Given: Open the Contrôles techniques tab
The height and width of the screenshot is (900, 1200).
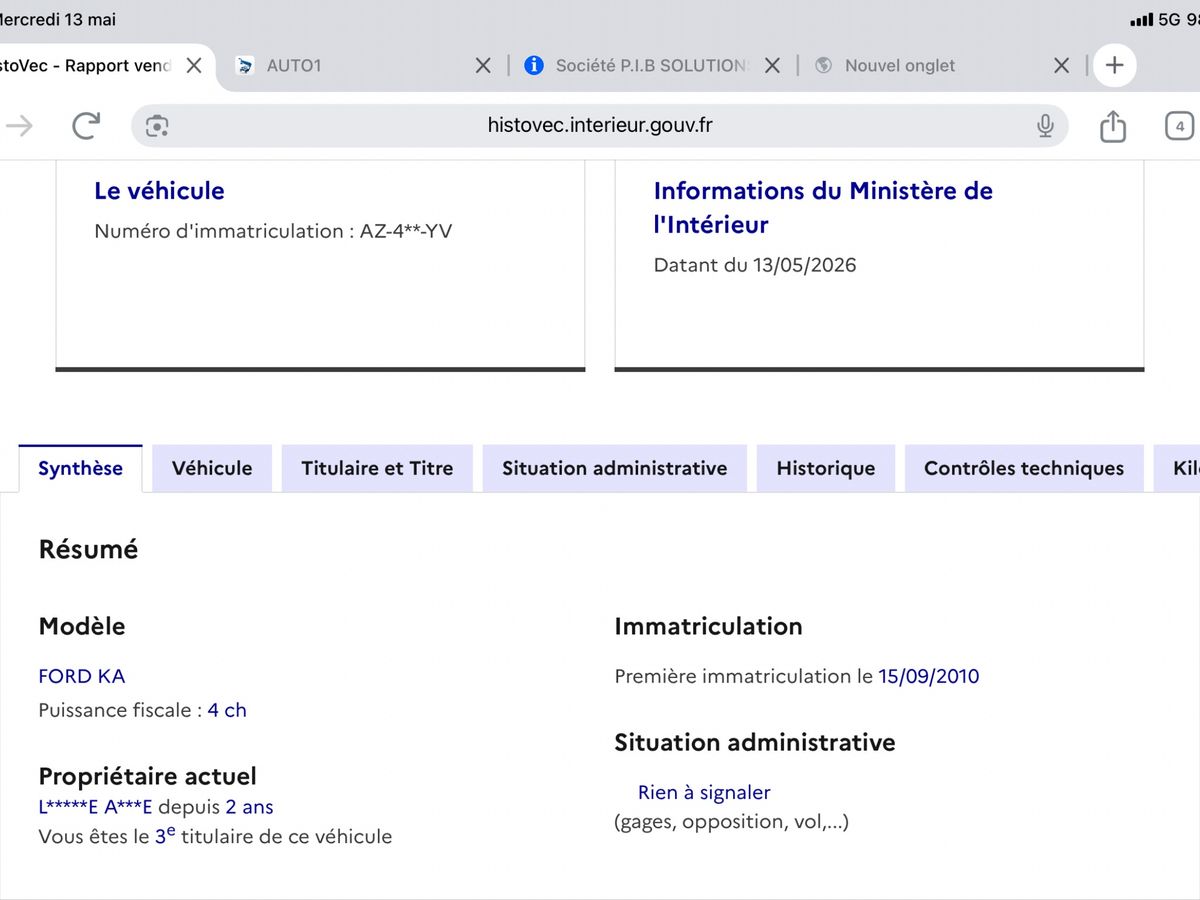Looking at the screenshot, I should 1024,468.
